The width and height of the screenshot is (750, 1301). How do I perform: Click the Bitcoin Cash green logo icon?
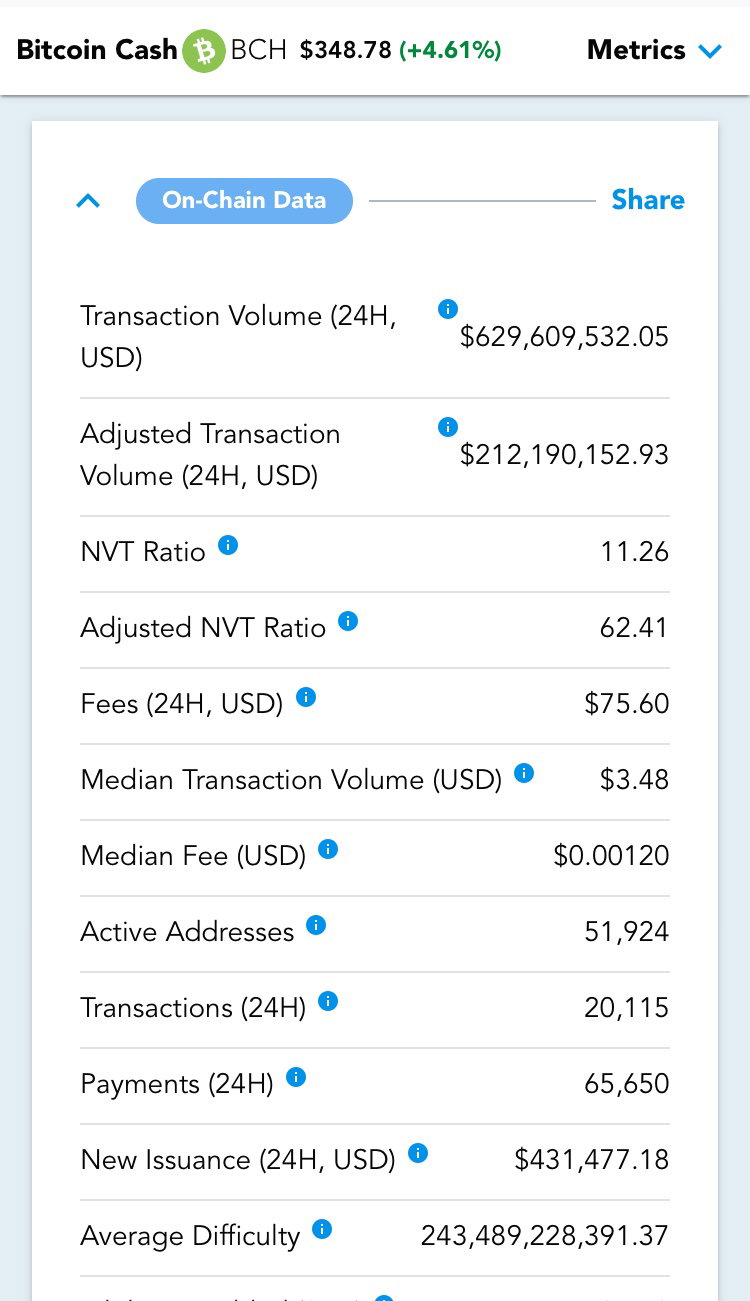pos(204,50)
